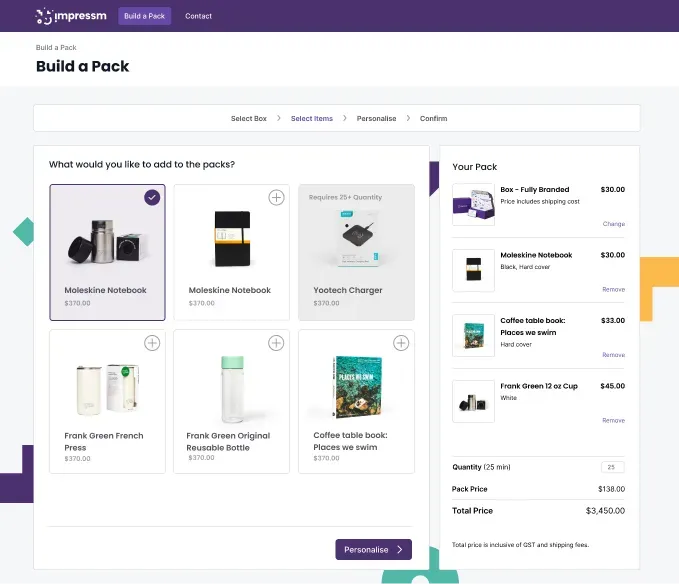
Task: Add Coffee table book via plus icon
Action: pos(401,343)
